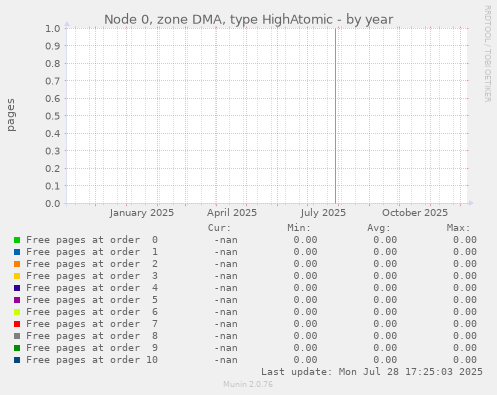497x395 pixels.
Task: Select the 'Free pages at order 4' label
Action: pos(92,288)
